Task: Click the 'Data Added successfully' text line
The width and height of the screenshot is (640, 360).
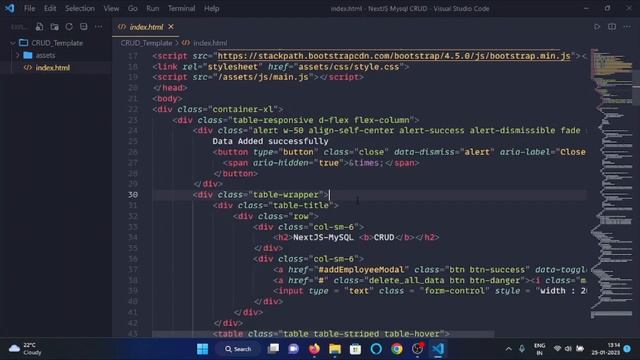Action: [270, 141]
